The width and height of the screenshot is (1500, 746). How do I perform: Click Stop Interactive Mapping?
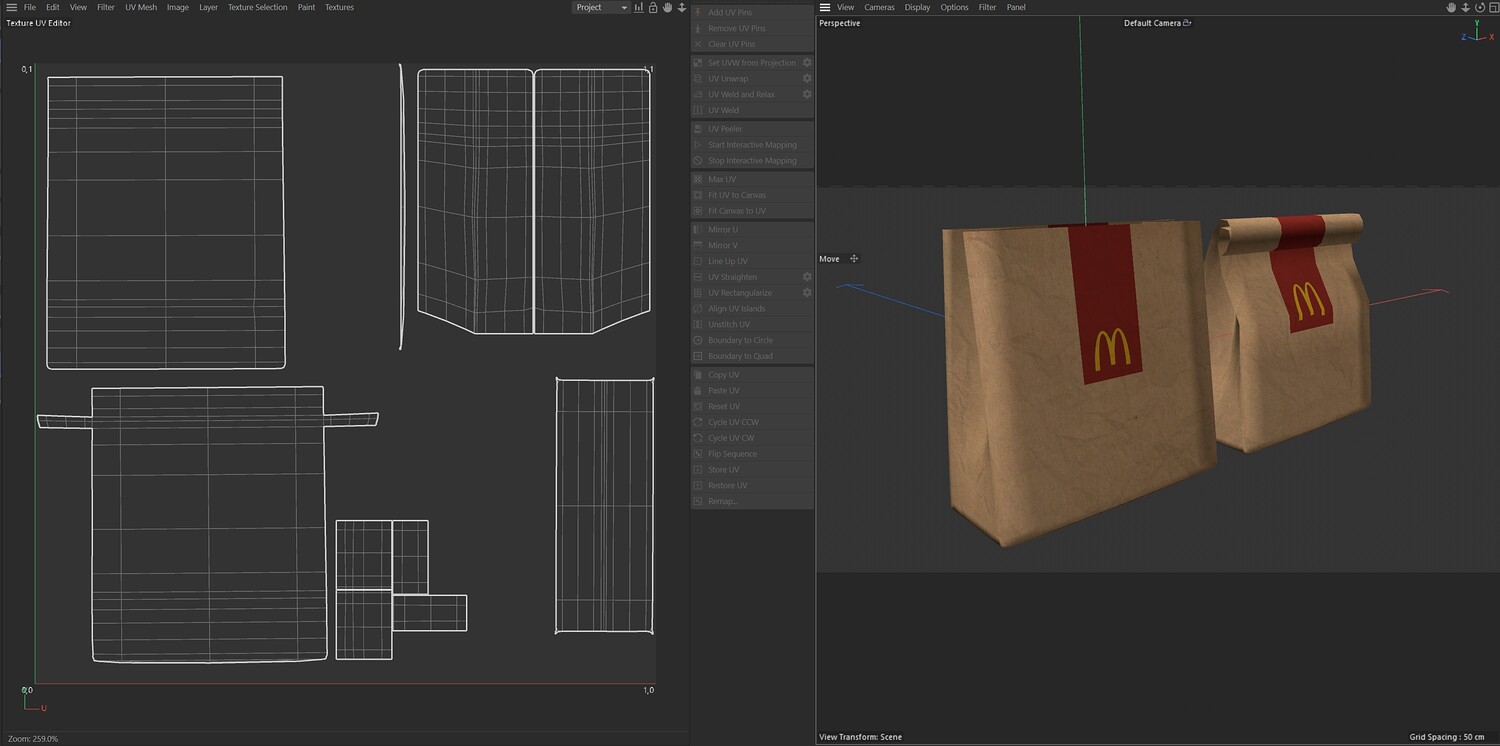tap(752, 161)
